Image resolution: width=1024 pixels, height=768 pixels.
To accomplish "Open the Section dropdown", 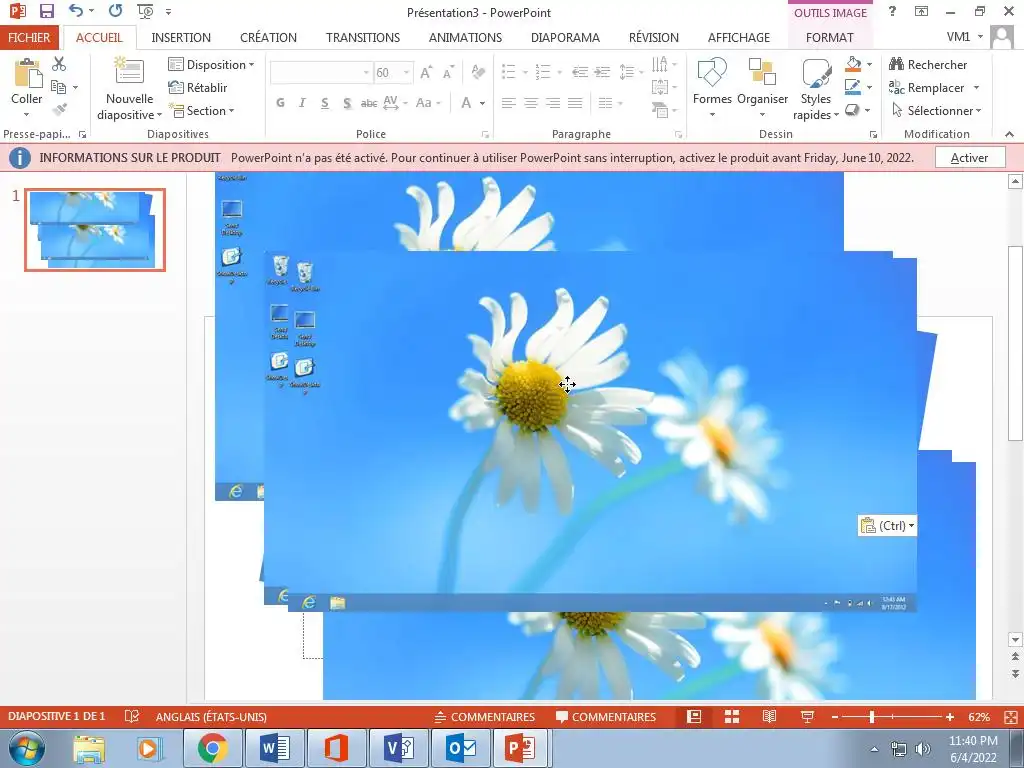I will click(201, 110).
